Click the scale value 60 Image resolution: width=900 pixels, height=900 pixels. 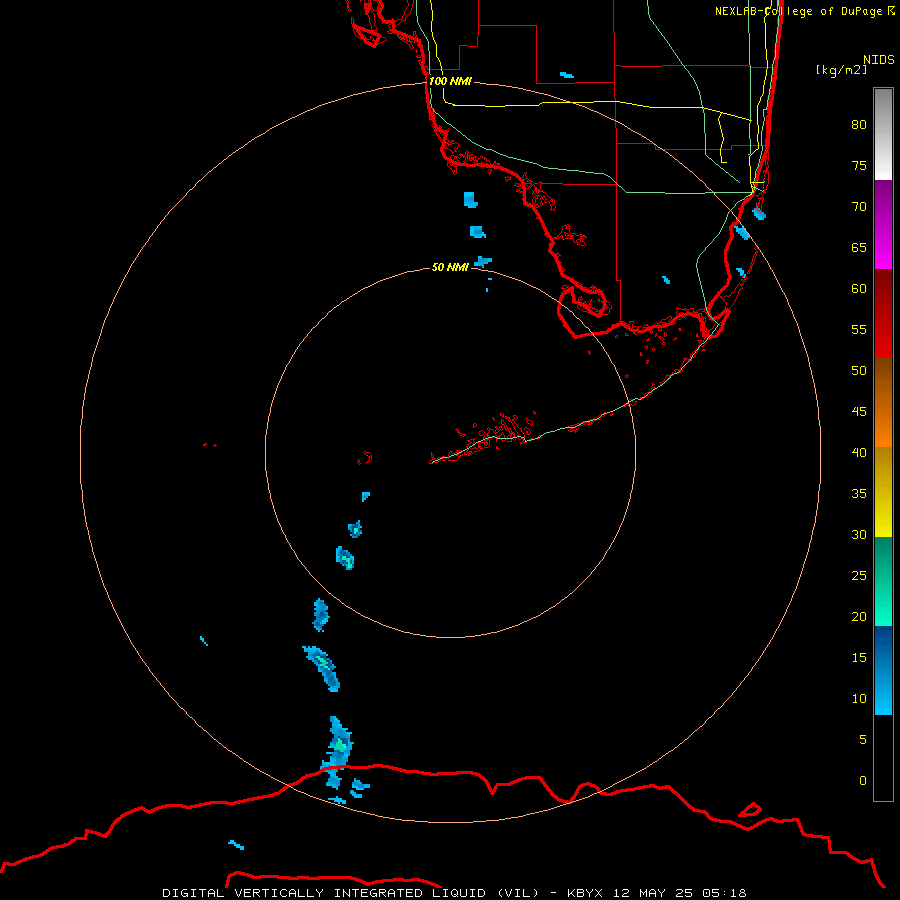point(859,288)
